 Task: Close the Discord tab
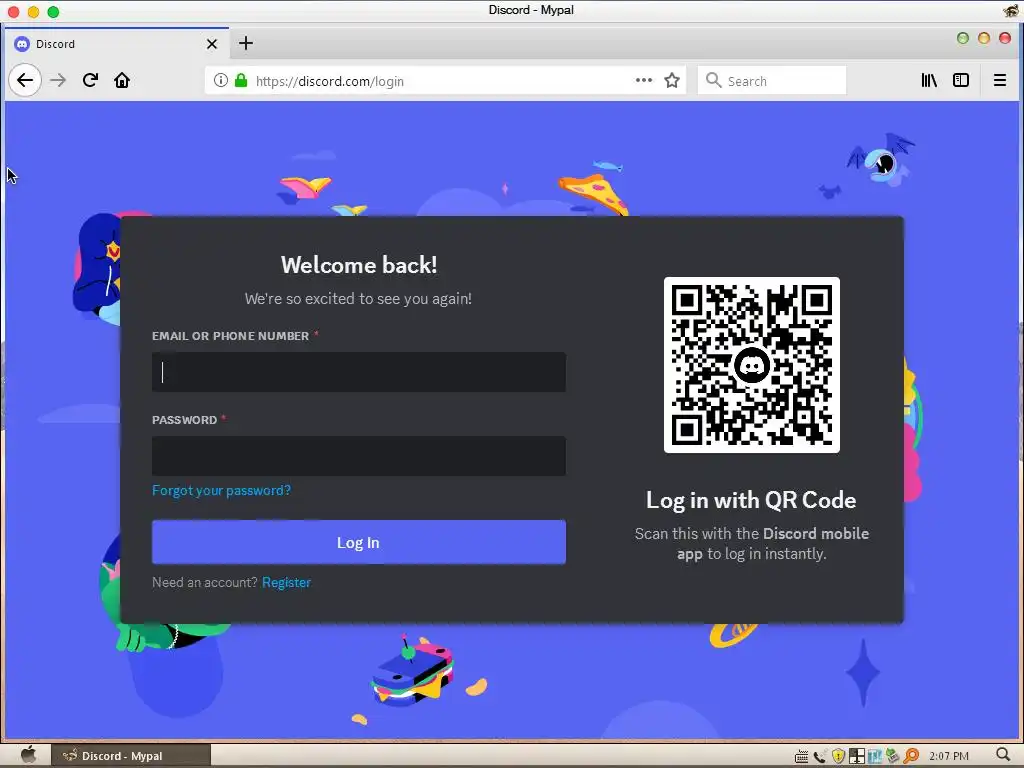tap(212, 44)
